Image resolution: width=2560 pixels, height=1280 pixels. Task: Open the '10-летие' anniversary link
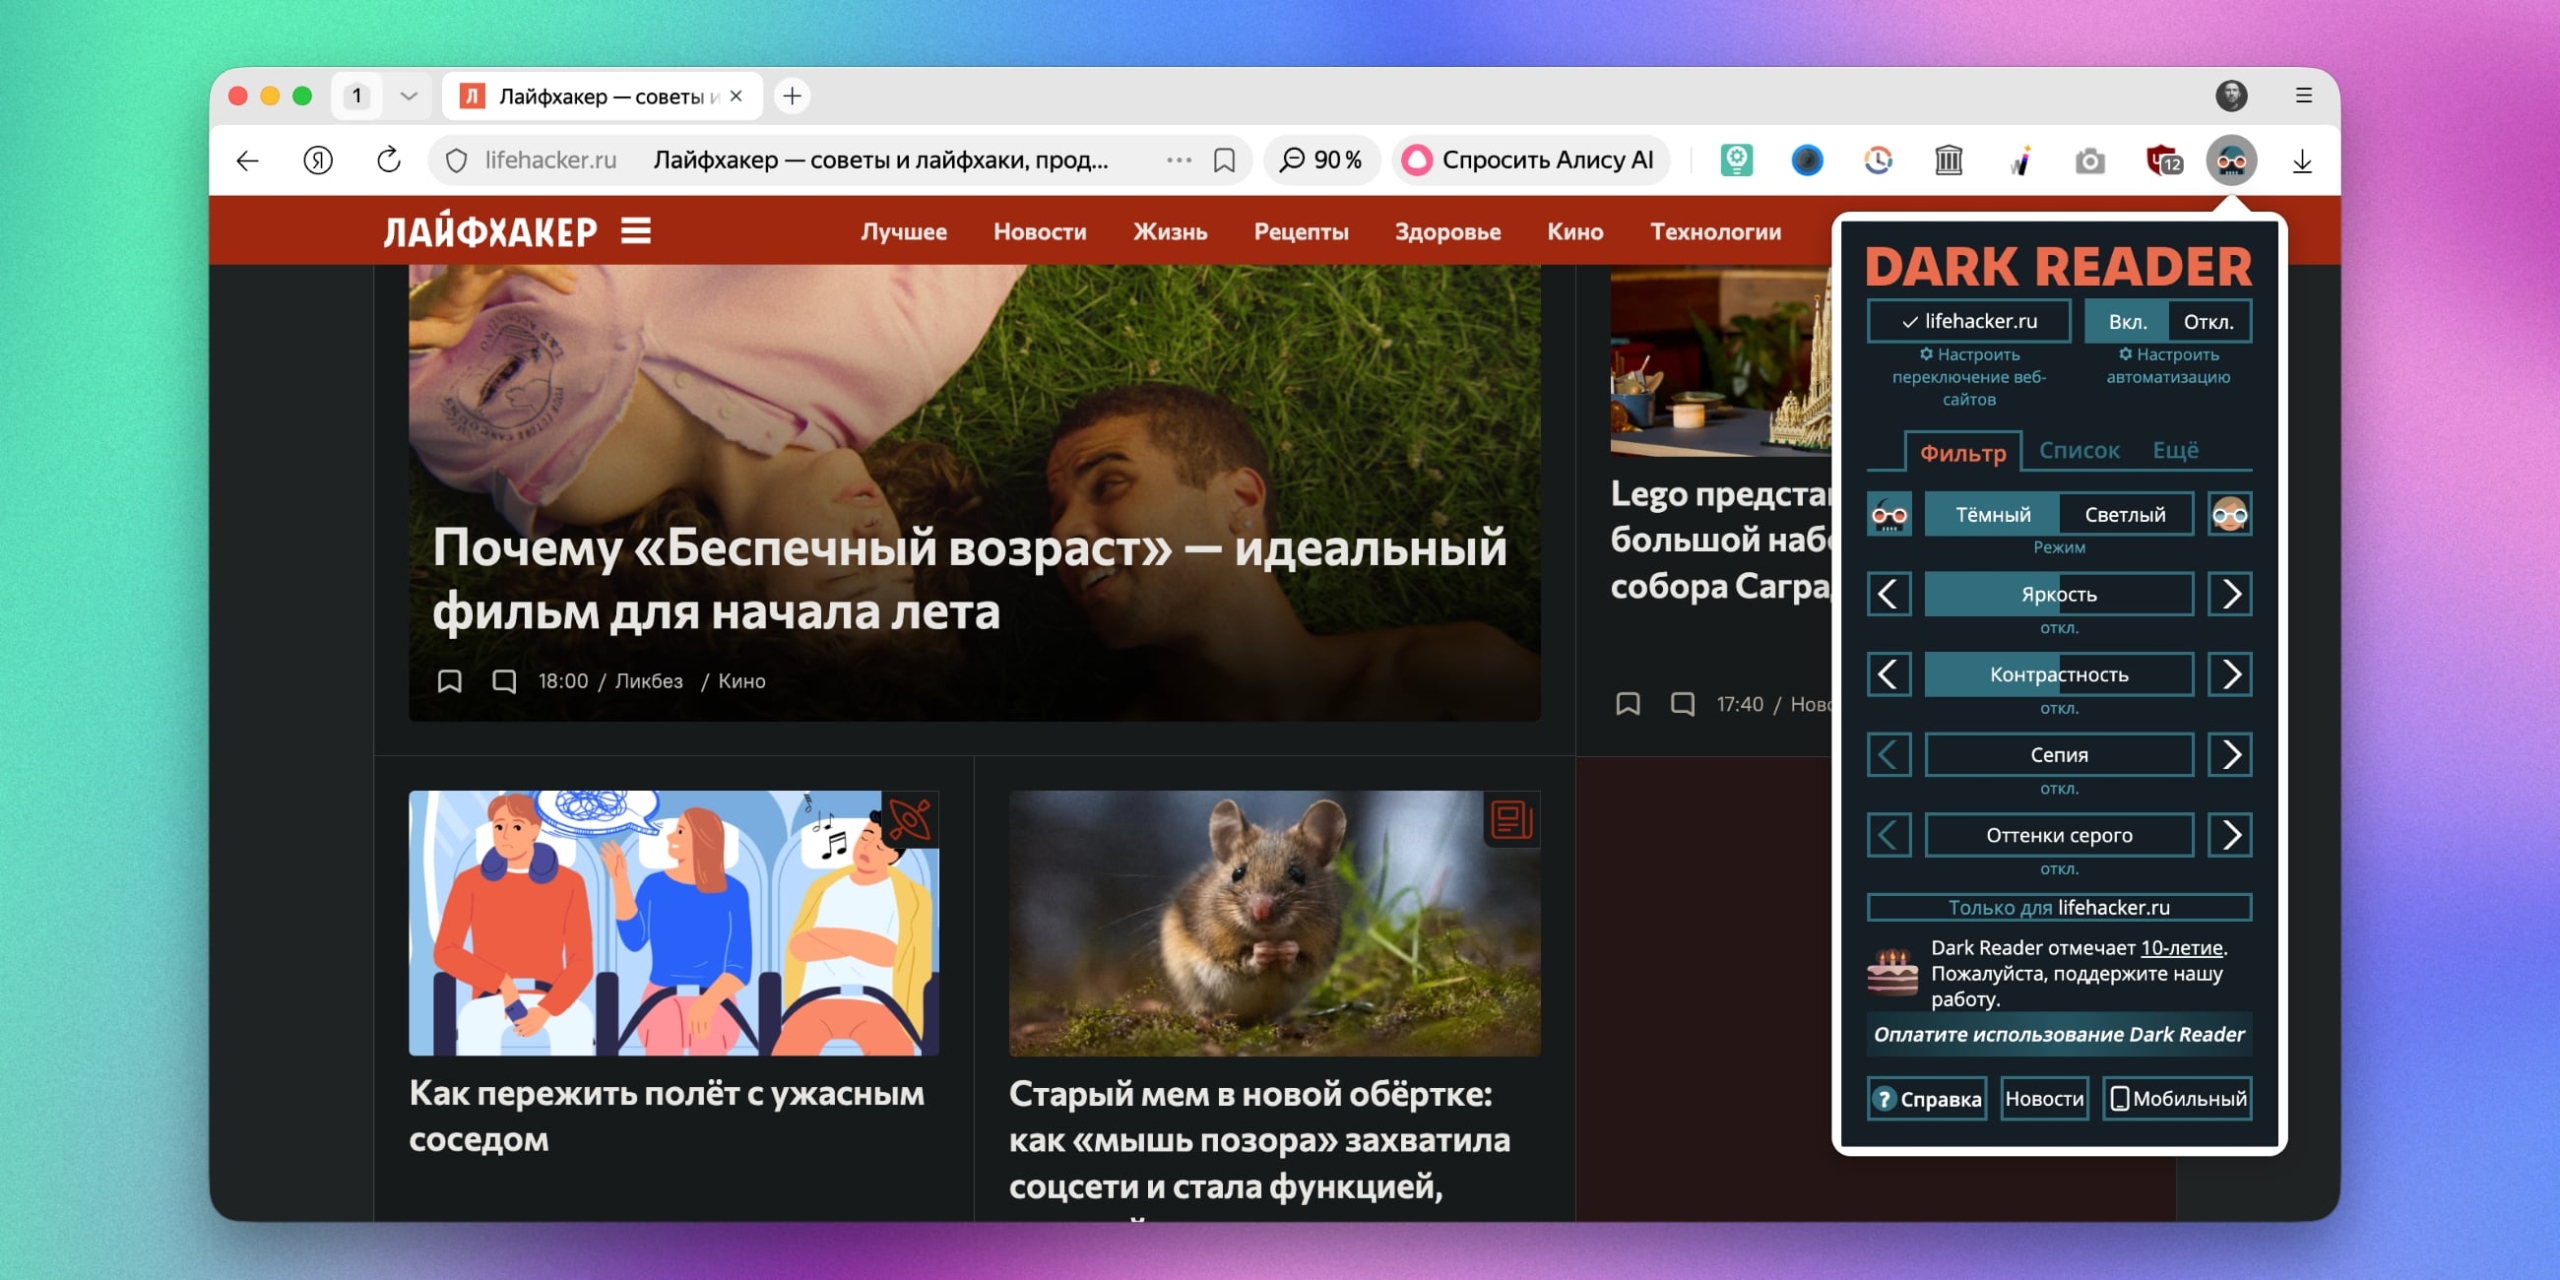(x=2181, y=948)
